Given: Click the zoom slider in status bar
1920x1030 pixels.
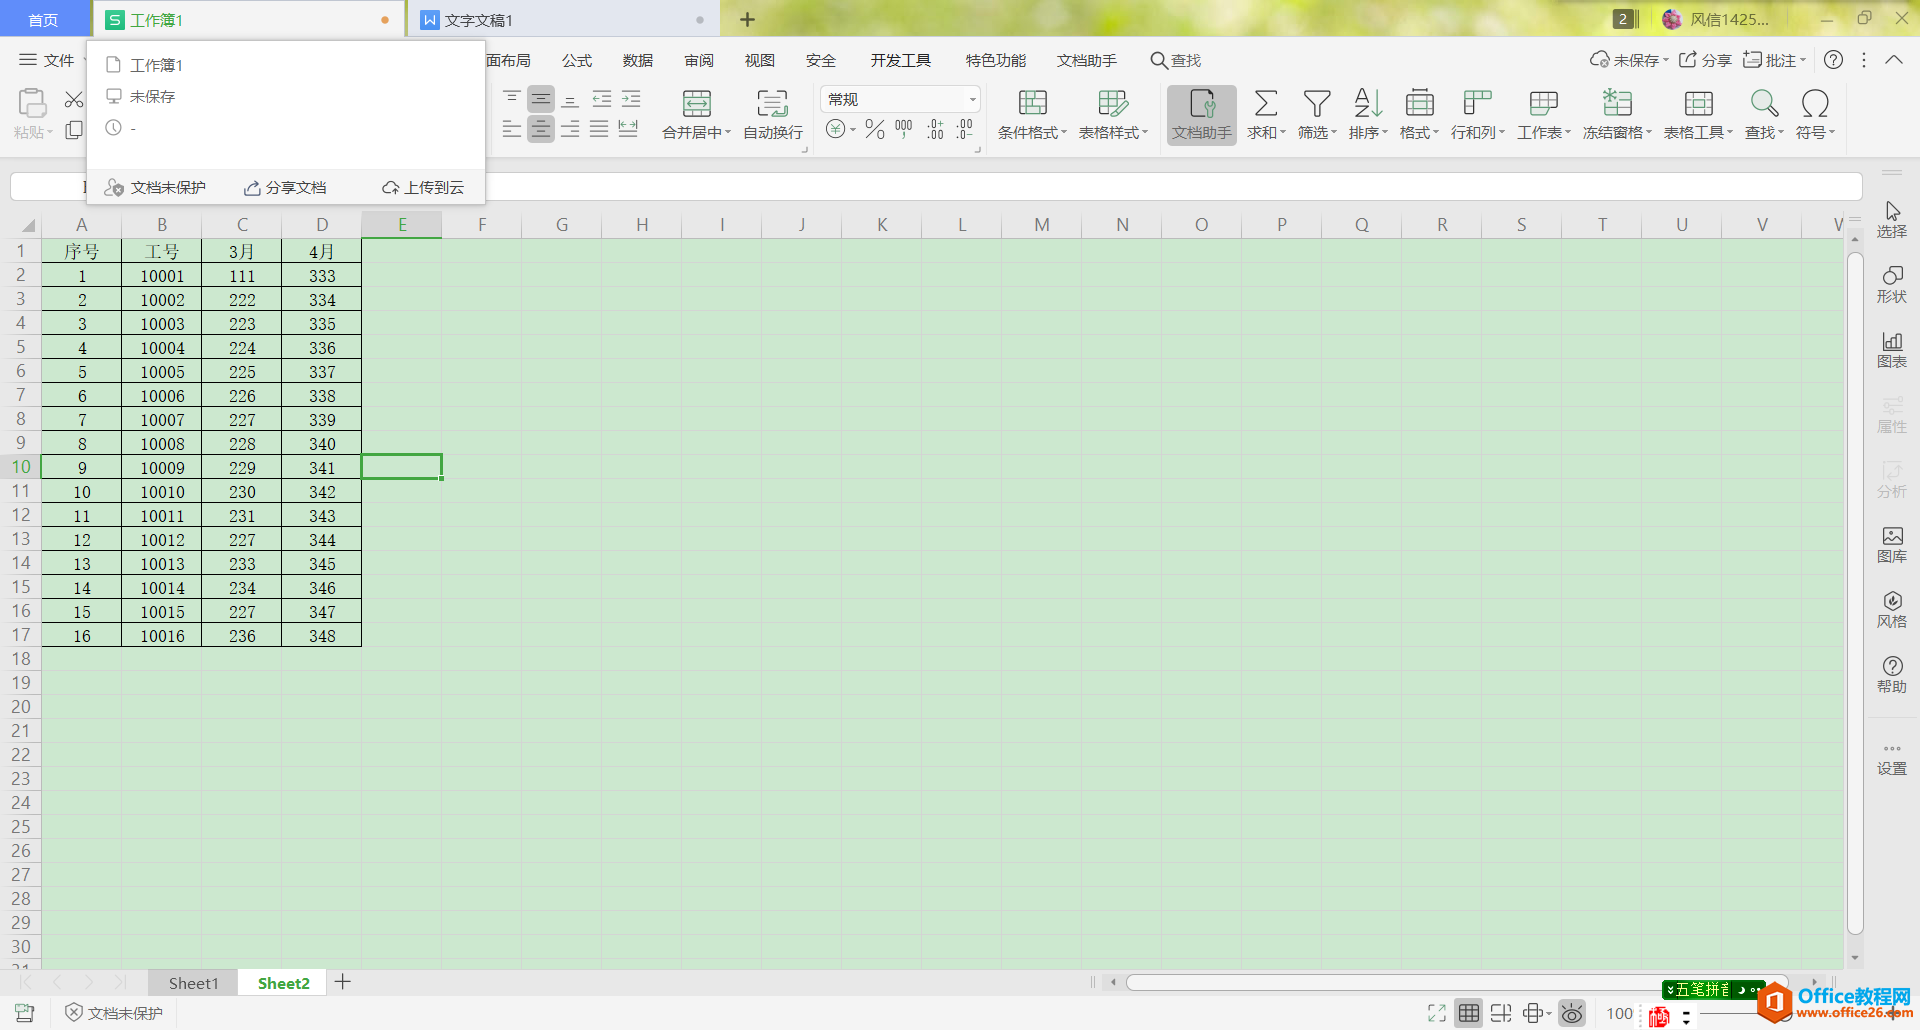Looking at the screenshot, I should (1790, 1014).
